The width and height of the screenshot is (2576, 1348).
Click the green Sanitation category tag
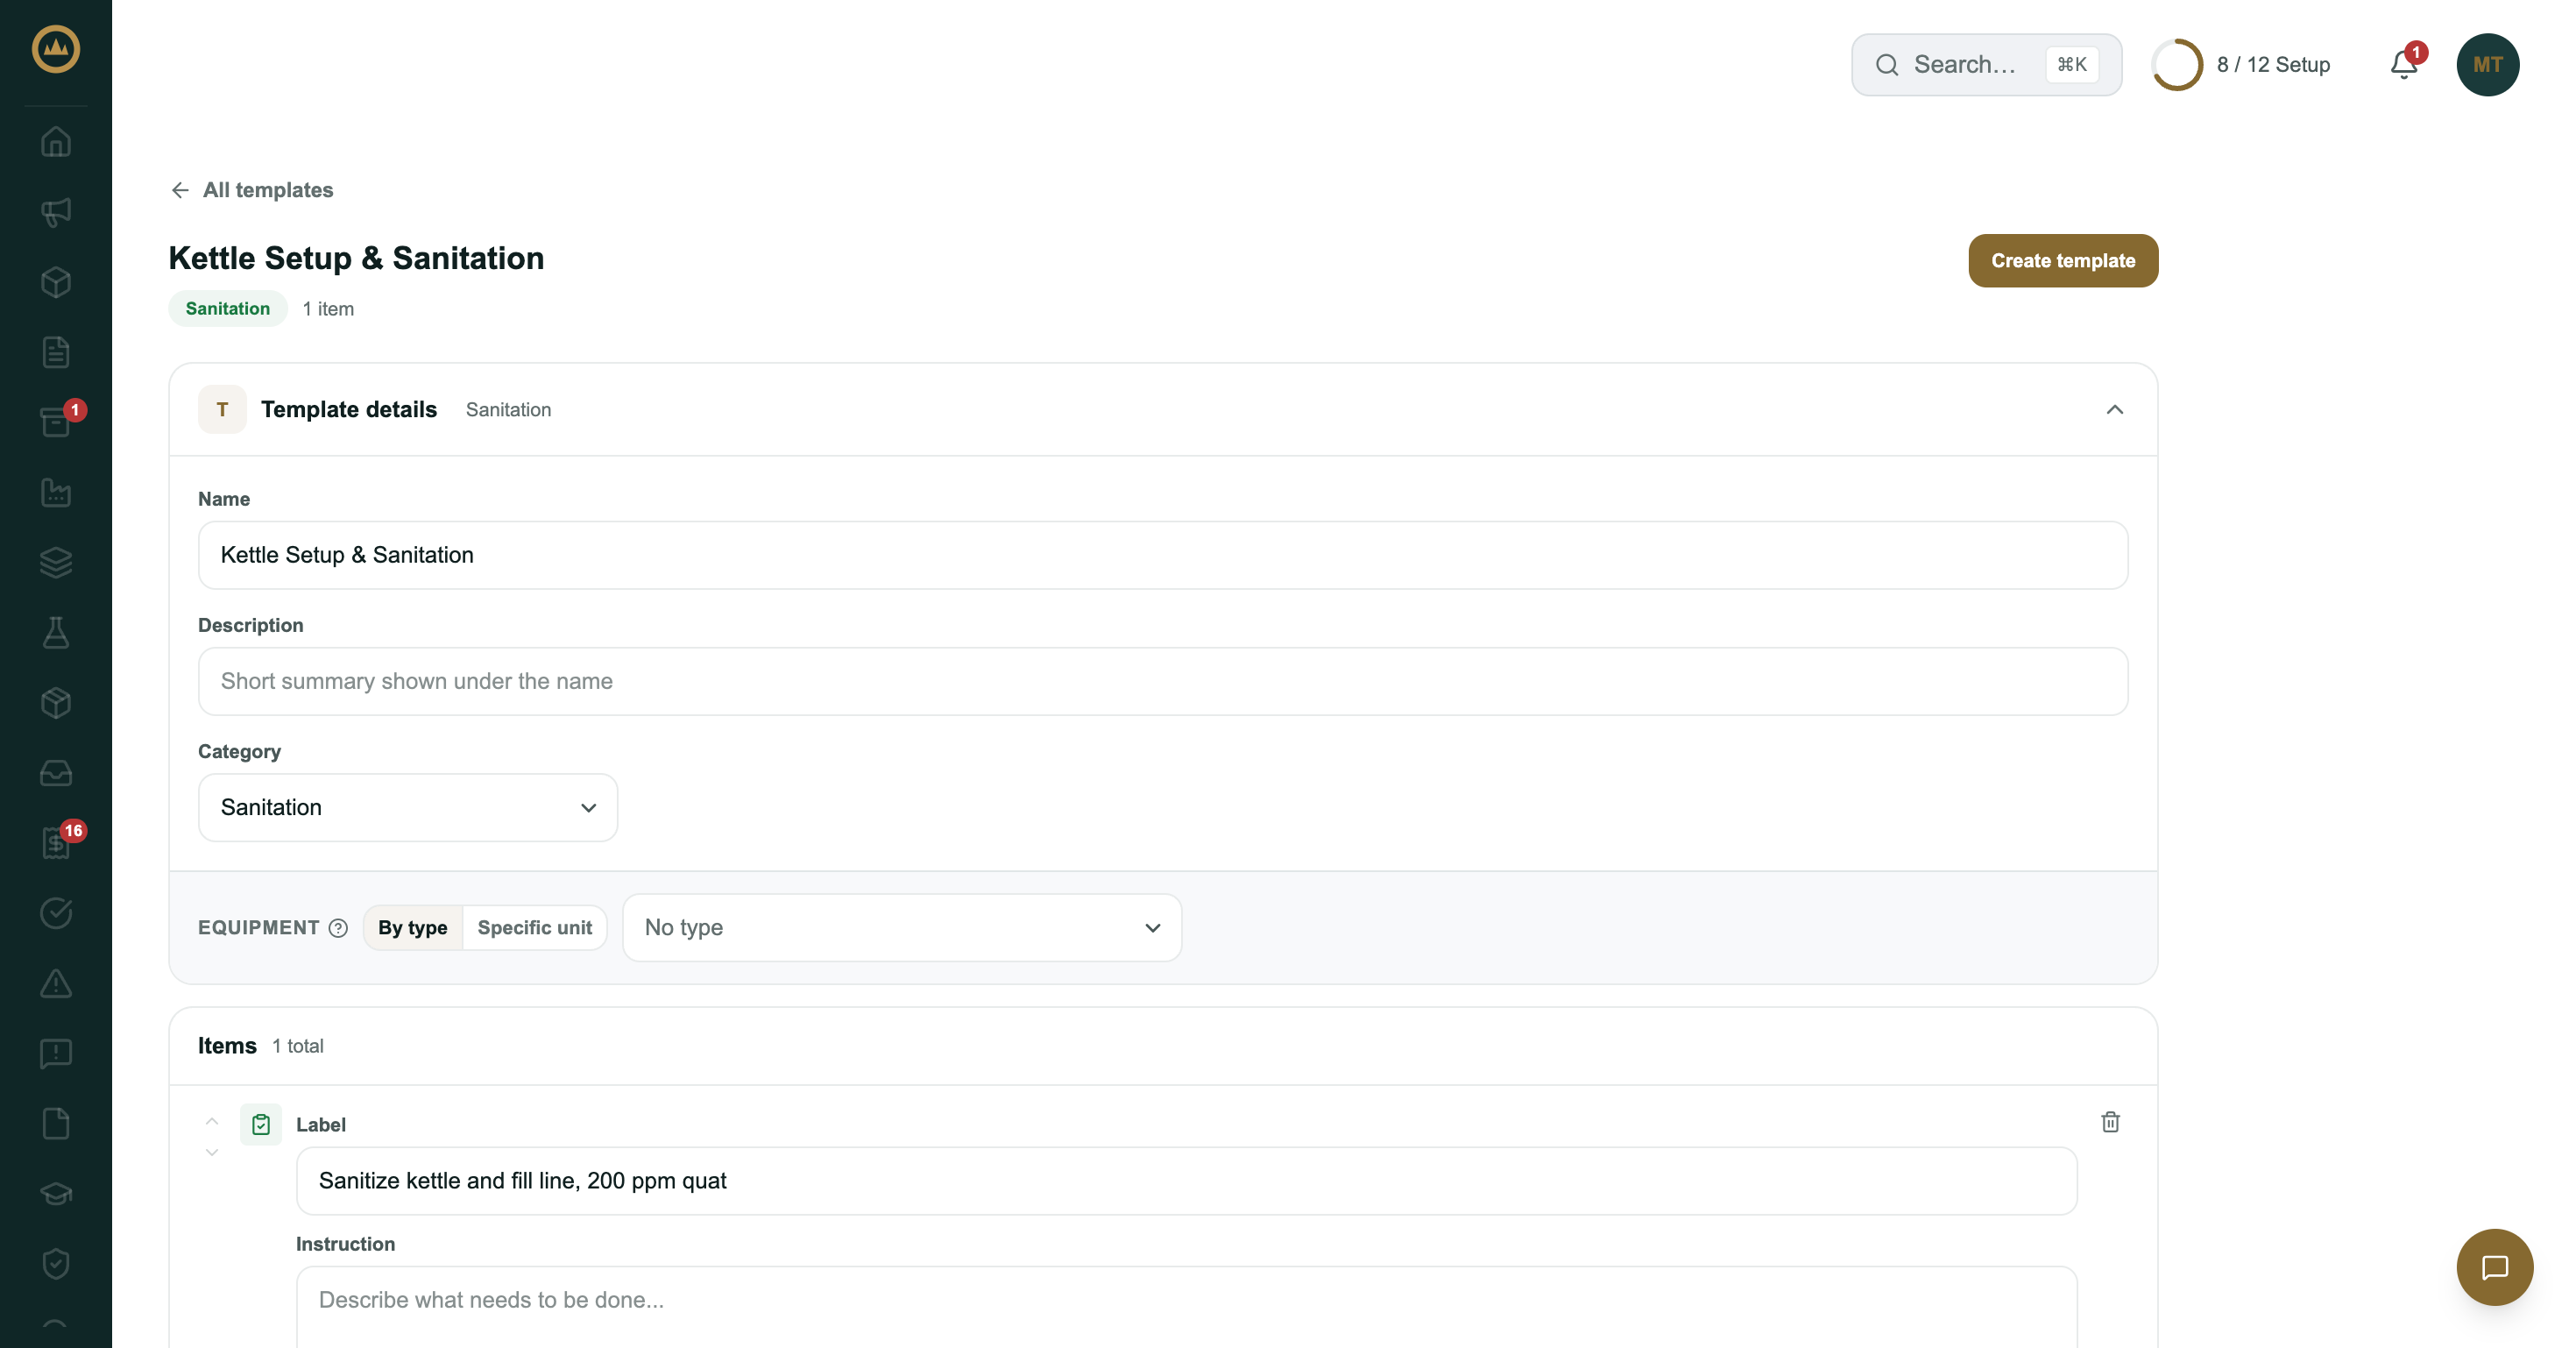coord(227,309)
